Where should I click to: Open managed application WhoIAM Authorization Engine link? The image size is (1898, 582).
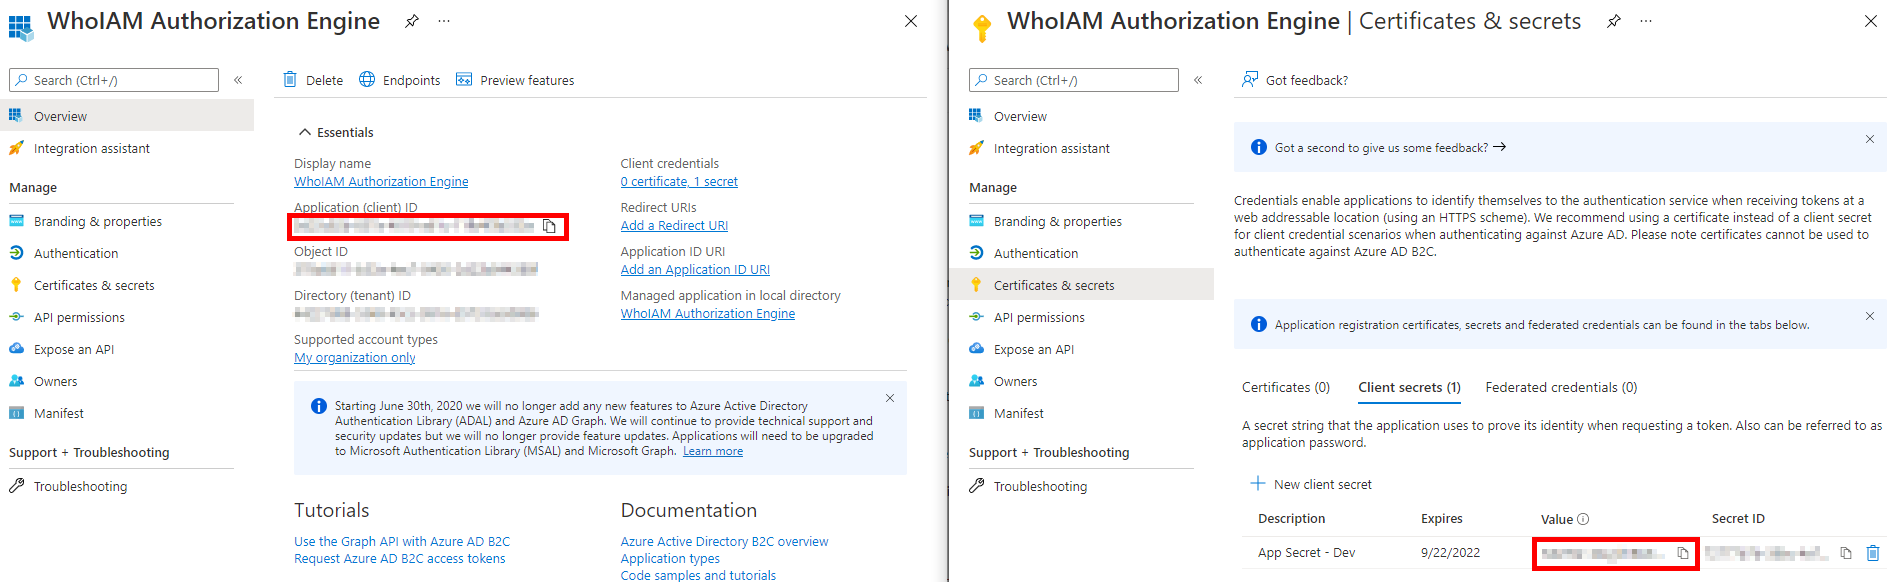tap(708, 314)
